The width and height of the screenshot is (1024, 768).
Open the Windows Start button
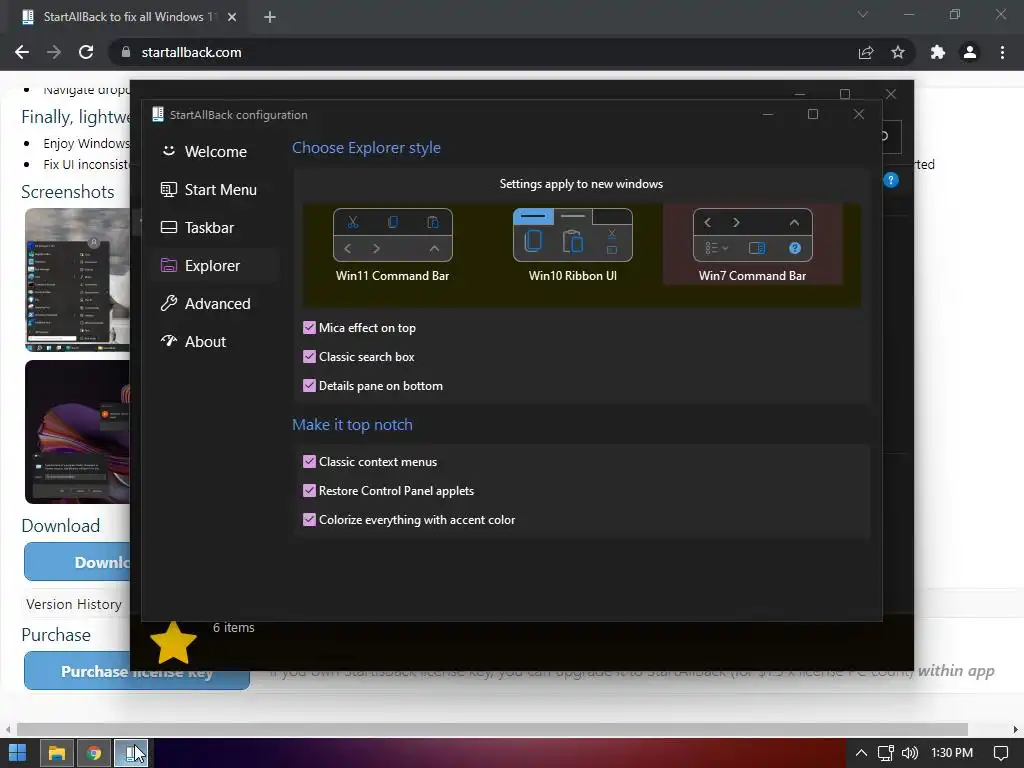coord(18,752)
